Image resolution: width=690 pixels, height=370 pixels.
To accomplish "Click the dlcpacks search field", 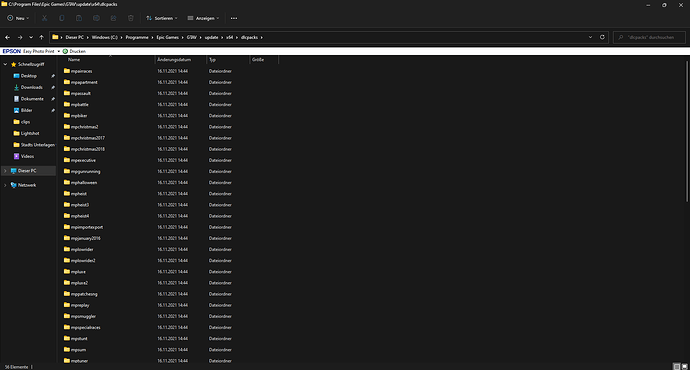I will pyautogui.click(x=649, y=37).
